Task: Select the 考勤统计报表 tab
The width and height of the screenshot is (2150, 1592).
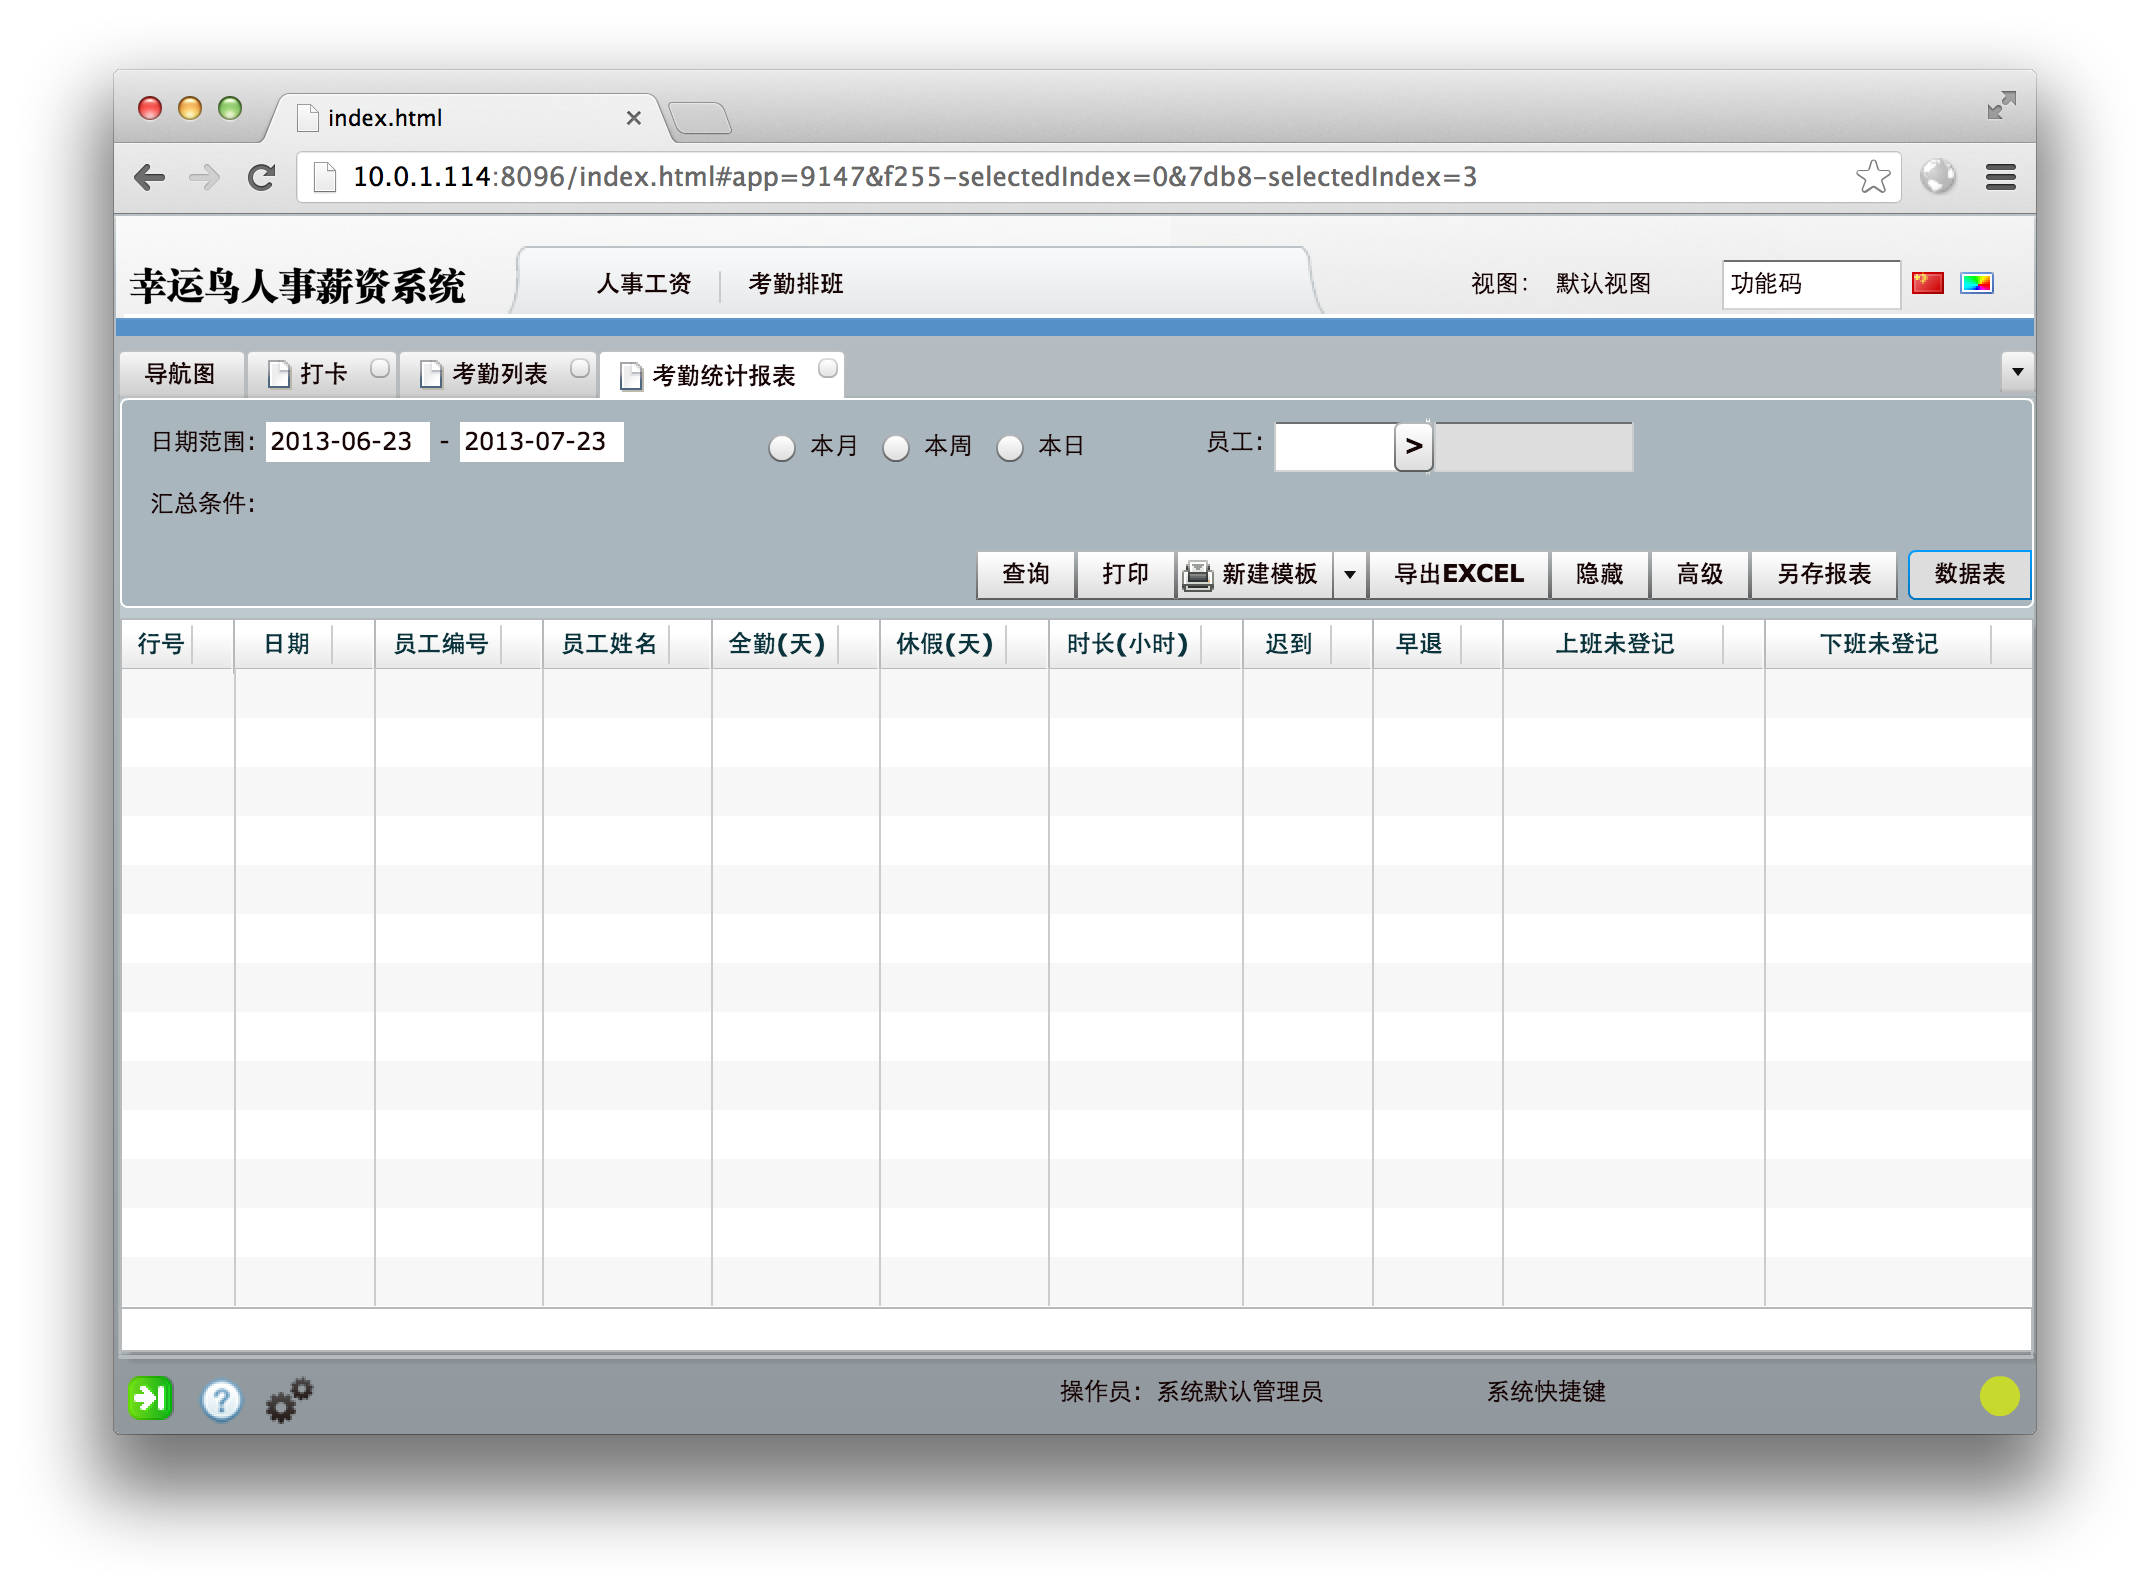Action: 722,375
